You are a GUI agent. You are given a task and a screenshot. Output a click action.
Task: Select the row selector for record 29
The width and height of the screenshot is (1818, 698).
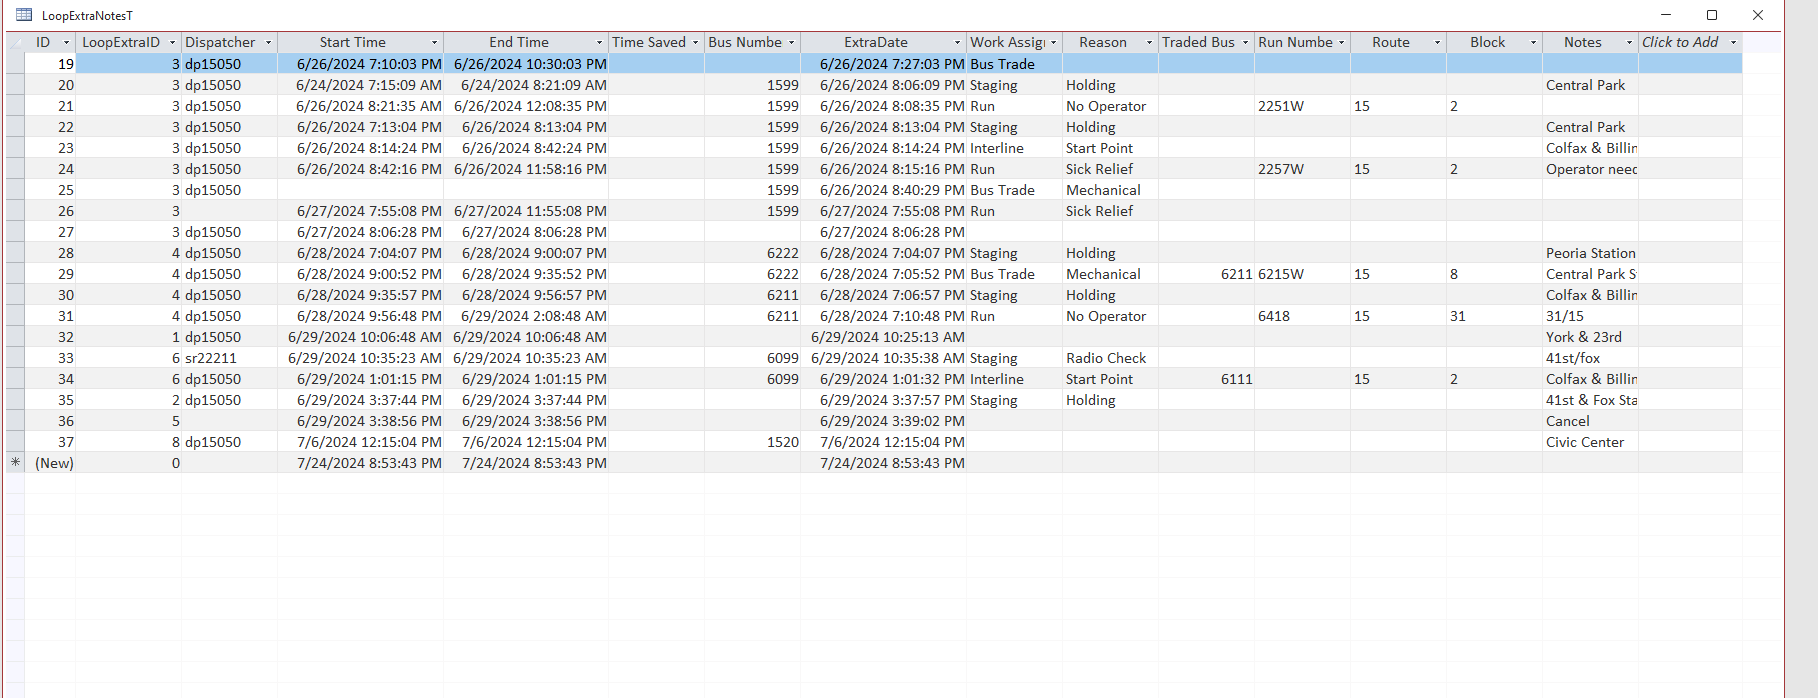coord(15,274)
